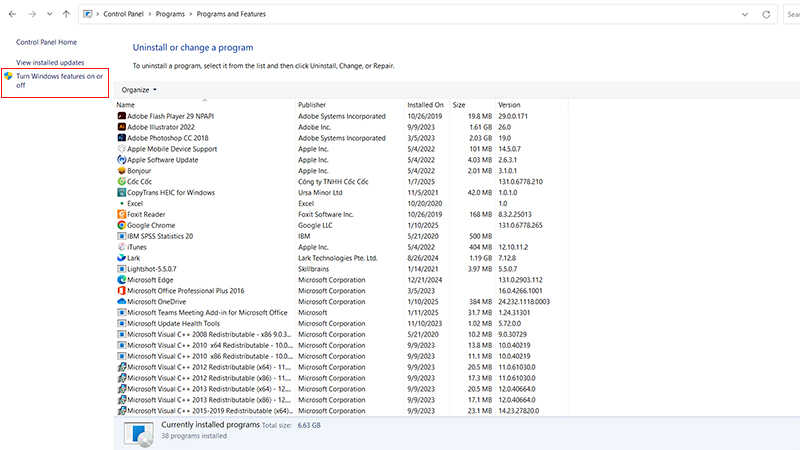Open Turn Windows features on or off

[x=60, y=81]
